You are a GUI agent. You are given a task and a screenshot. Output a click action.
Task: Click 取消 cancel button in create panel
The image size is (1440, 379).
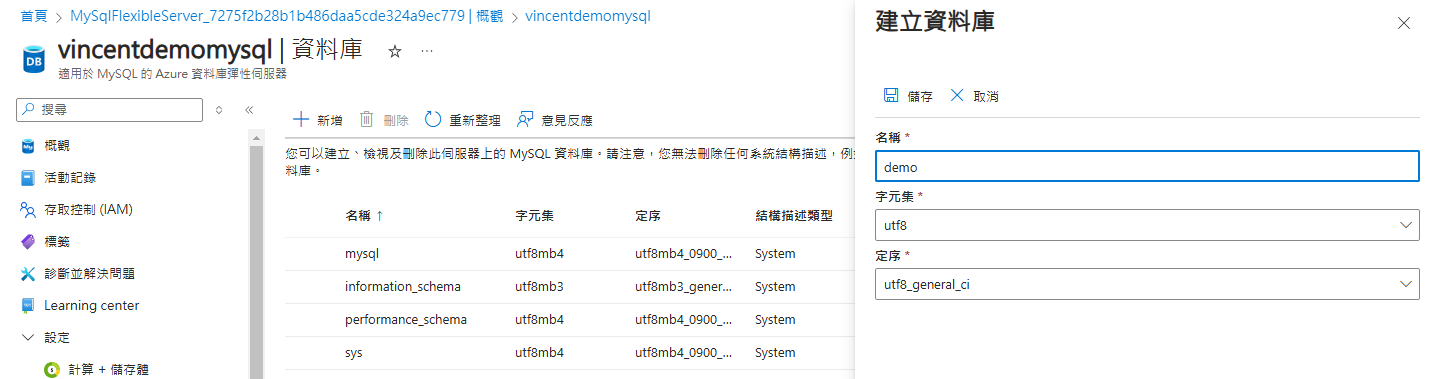point(974,96)
